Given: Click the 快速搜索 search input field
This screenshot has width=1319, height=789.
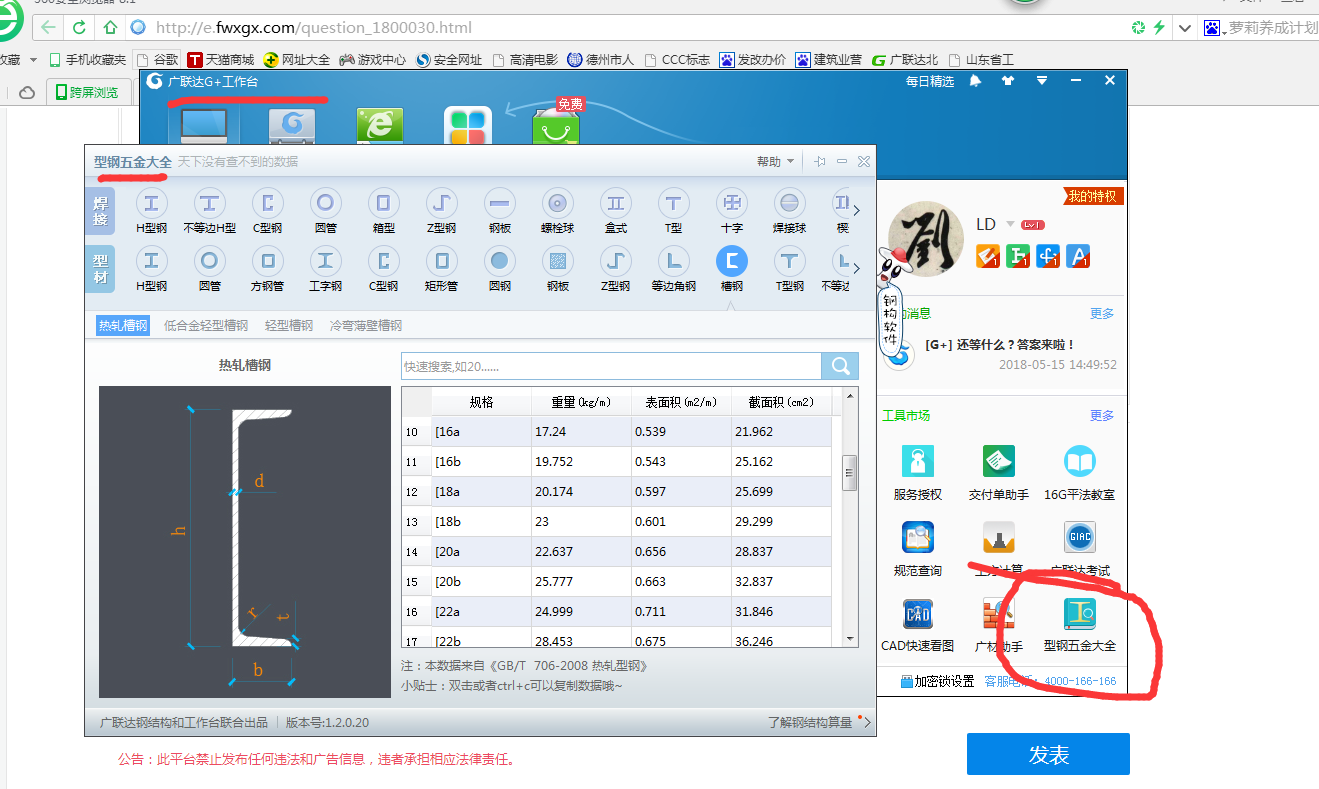Looking at the screenshot, I should pos(611,366).
